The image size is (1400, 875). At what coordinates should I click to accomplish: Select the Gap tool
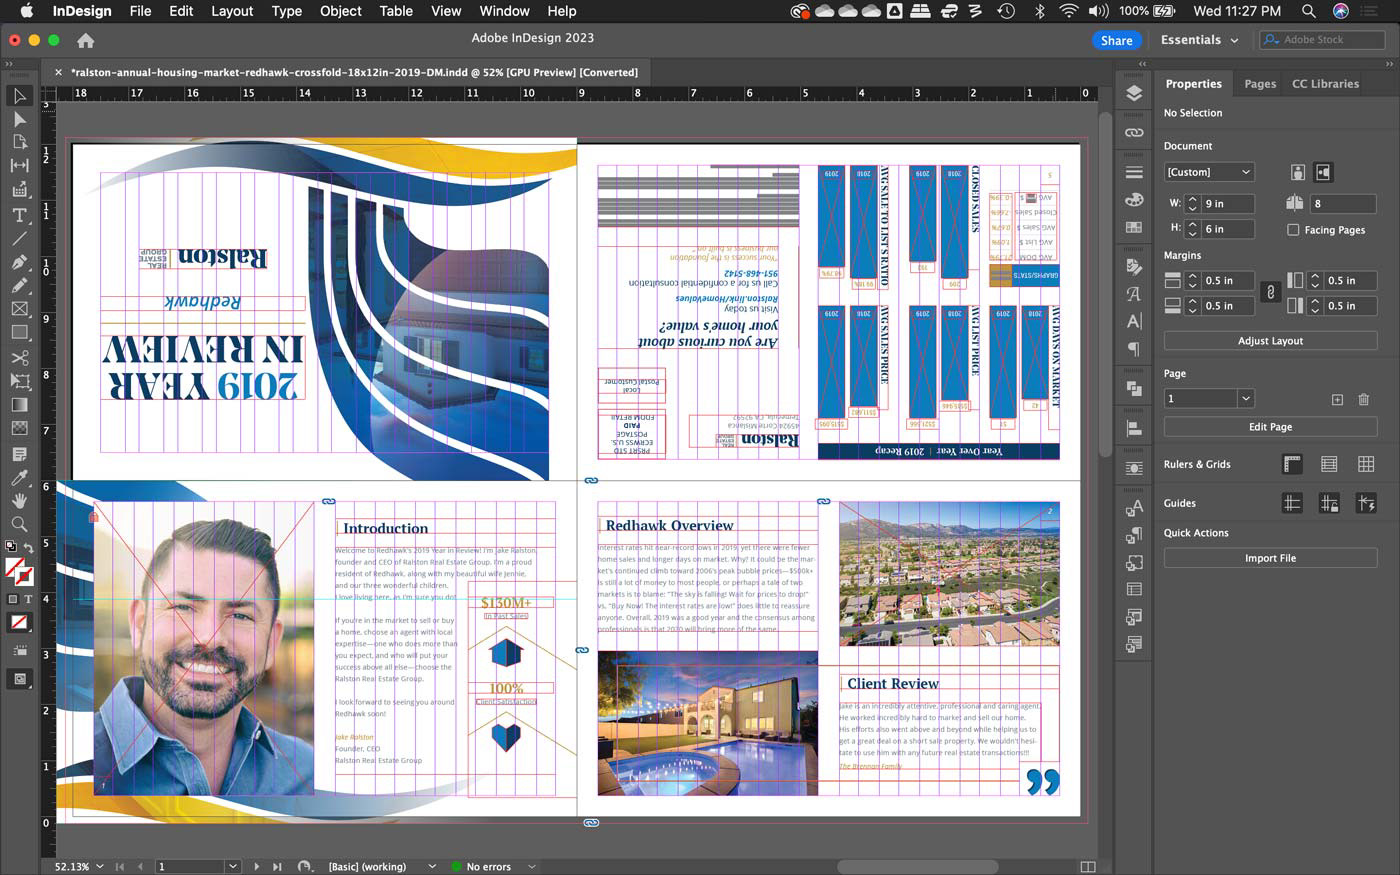click(19, 166)
